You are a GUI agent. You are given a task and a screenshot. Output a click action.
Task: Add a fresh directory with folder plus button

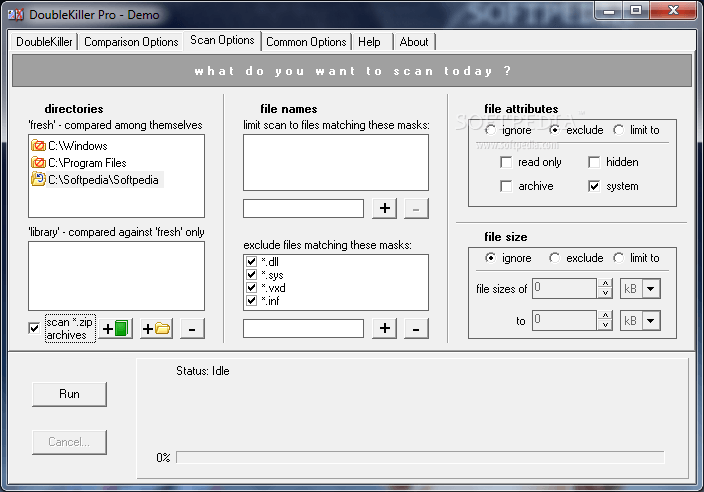(x=156, y=329)
